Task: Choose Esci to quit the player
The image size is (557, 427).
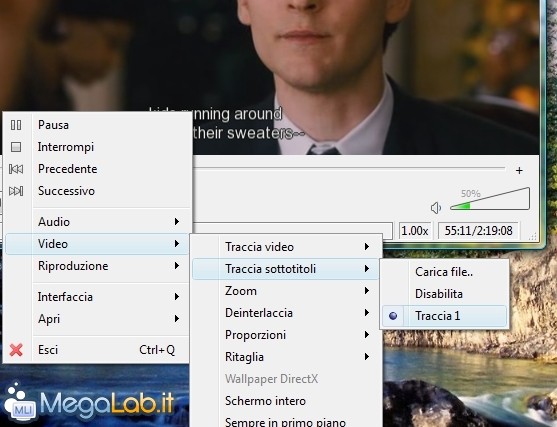Action: 97,350
